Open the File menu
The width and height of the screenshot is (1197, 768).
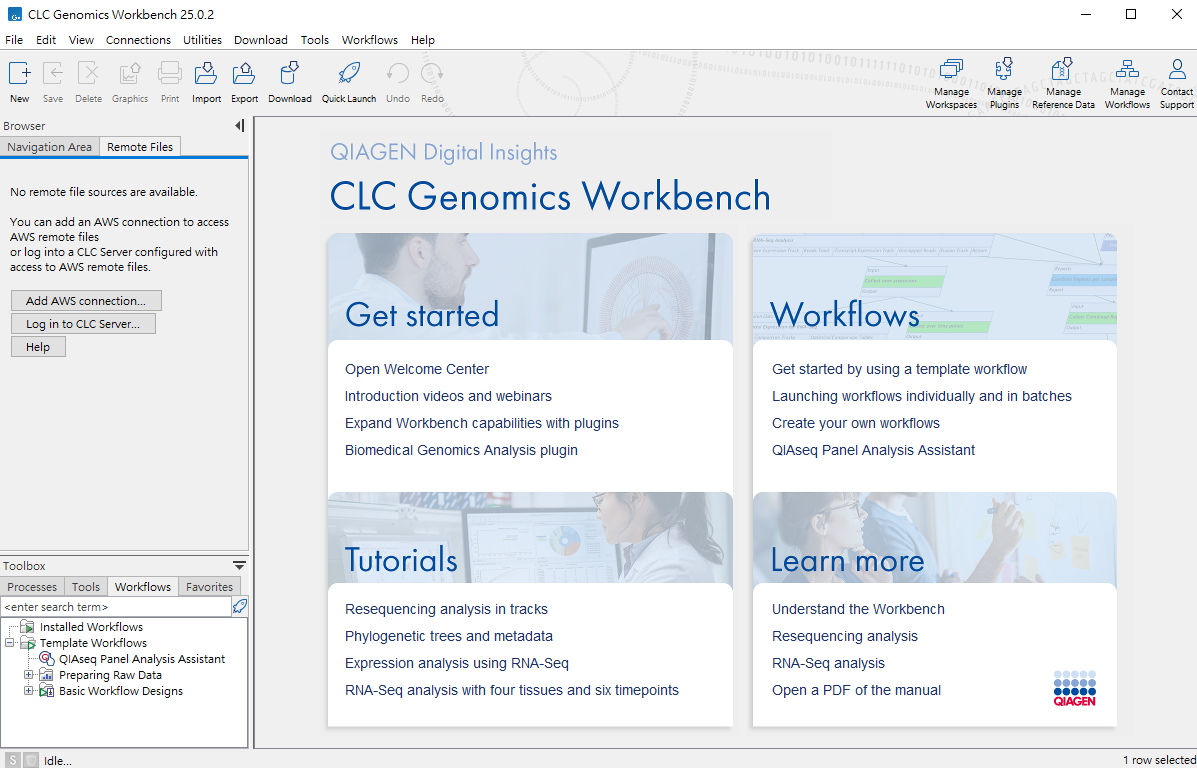(14, 40)
